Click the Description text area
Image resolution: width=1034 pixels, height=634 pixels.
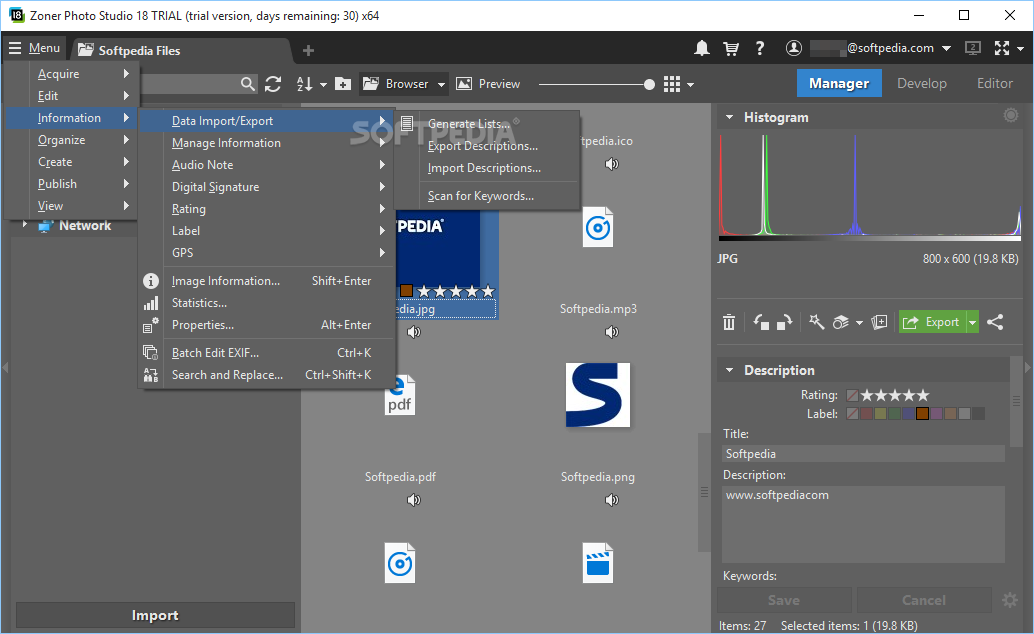(x=863, y=524)
